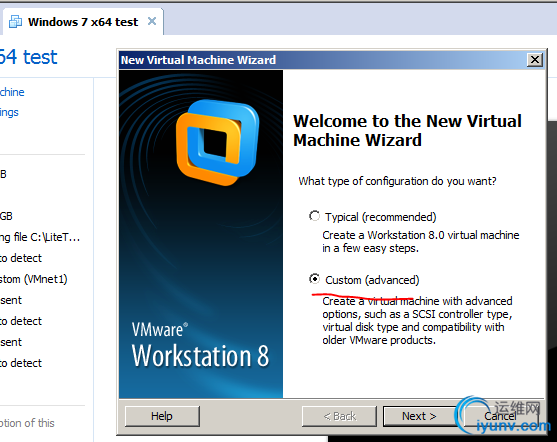Click the VMware Workstation logo graphic
557x442 pixels.
point(217,142)
